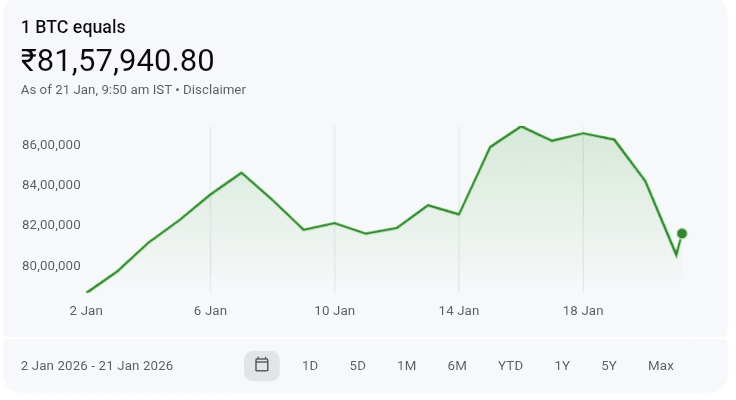This screenshot has width=736, height=400.
Task: Open the custom date range calendar icon
Action: tap(261, 365)
